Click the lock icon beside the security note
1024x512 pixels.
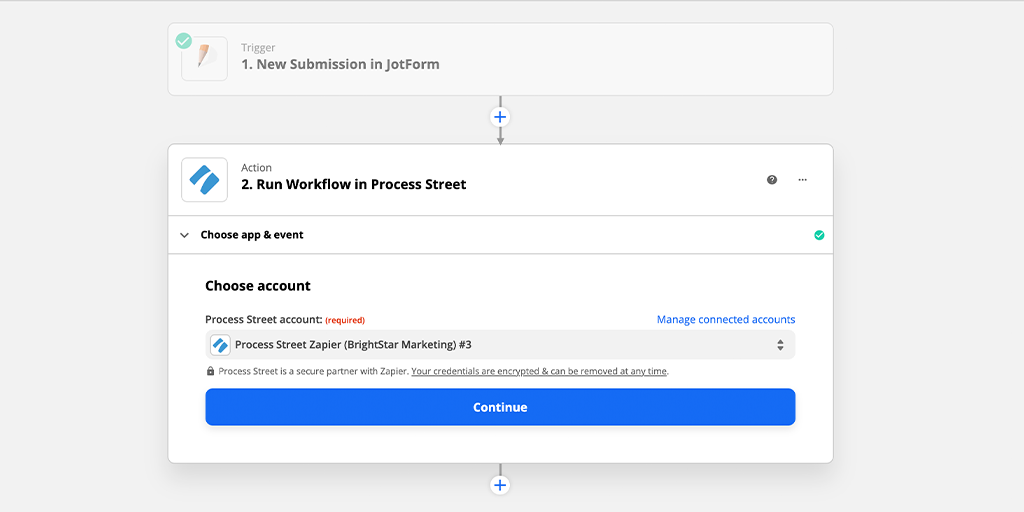coord(210,371)
